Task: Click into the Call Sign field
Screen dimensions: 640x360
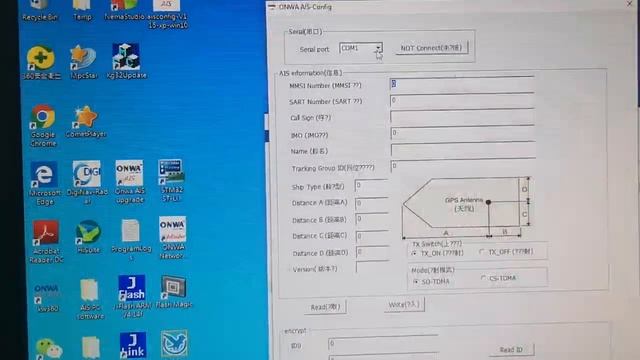Action: pyautogui.click(x=462, y=117)
